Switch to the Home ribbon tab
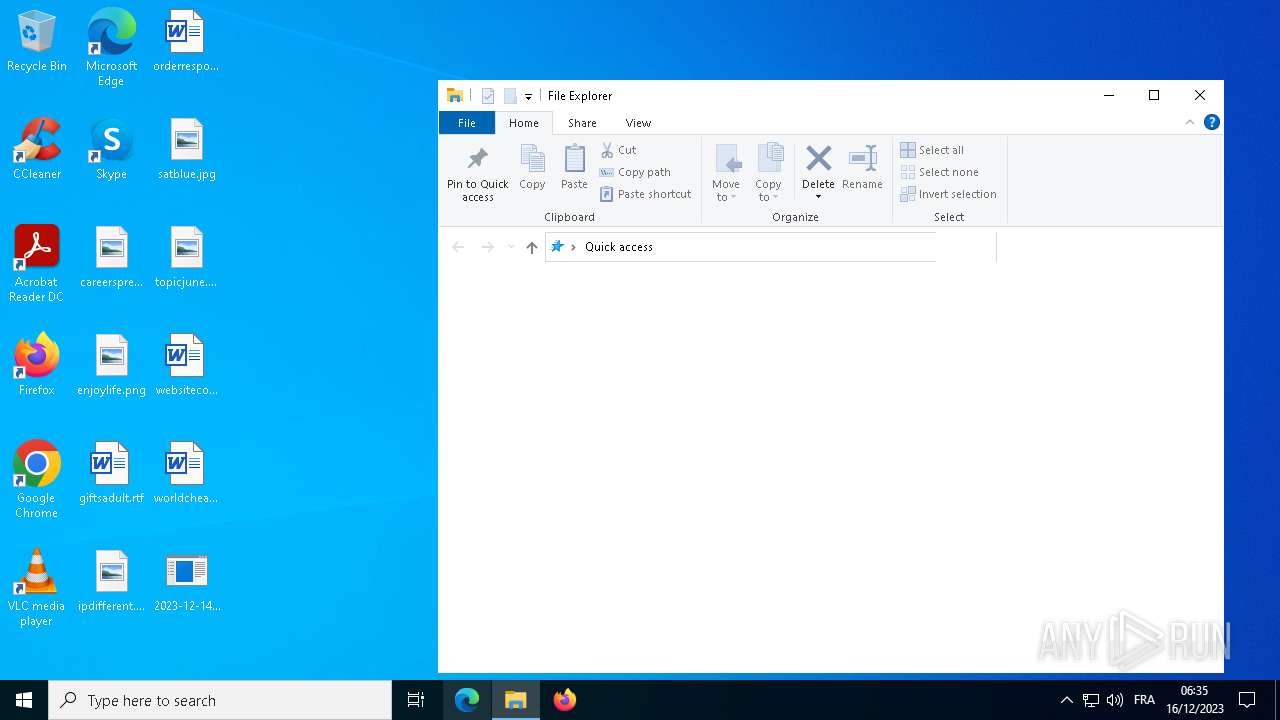Image resolution: width=1280 pixels, height=720 pixels. tap(524, 123)
